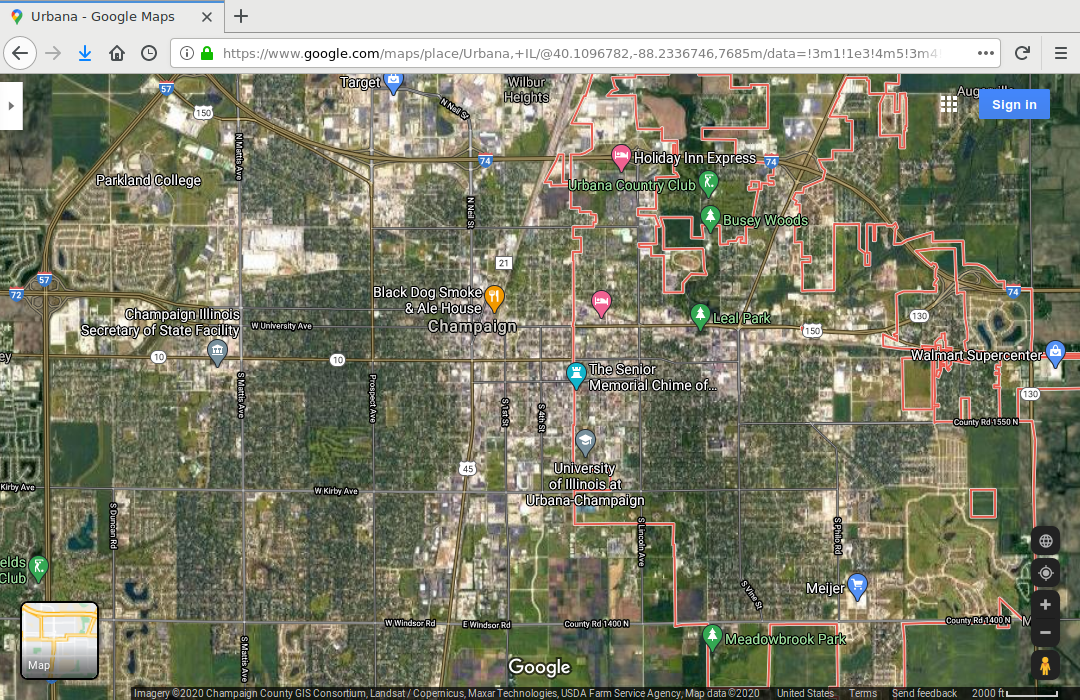Image resolution: width=1080 pixels, height=700 pixels.
Task: Open the Send feedback link
Action: (x=924, y=693)
